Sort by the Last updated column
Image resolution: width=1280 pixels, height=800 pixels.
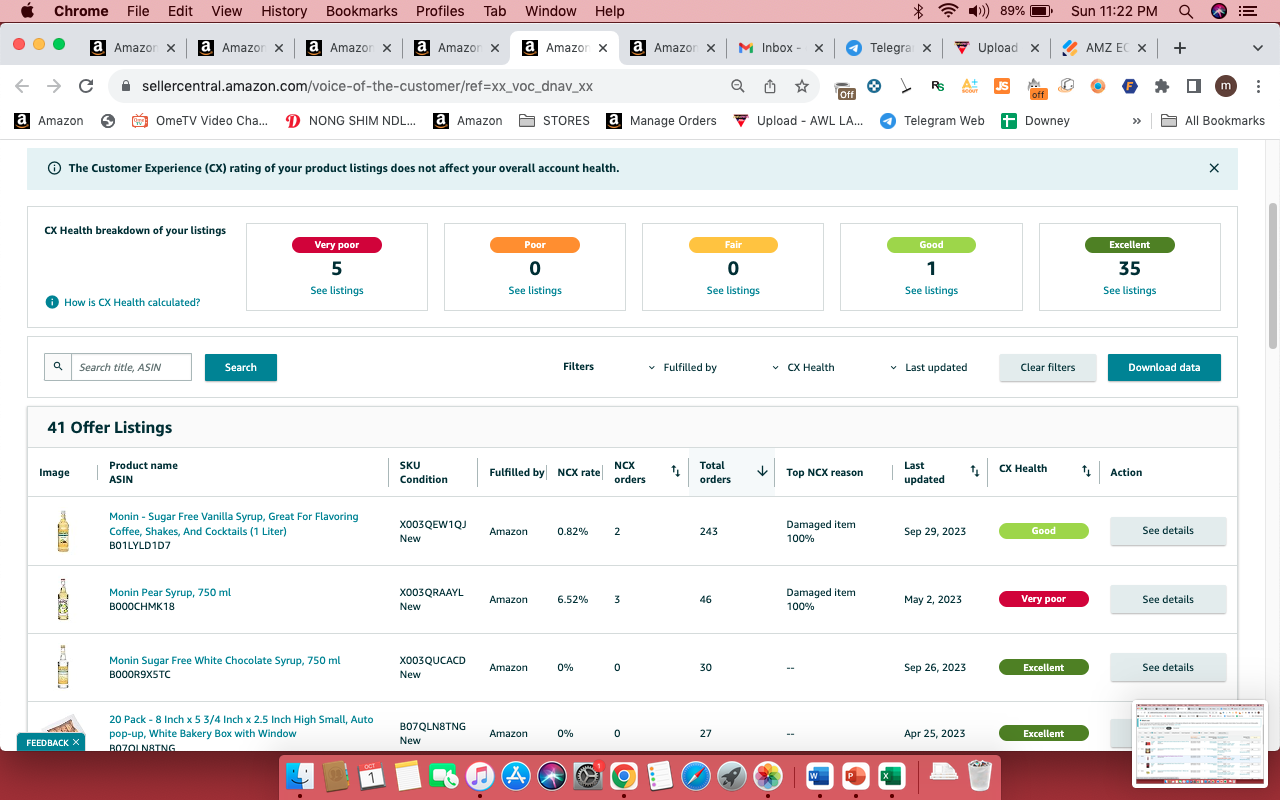[x=975, y=471]
